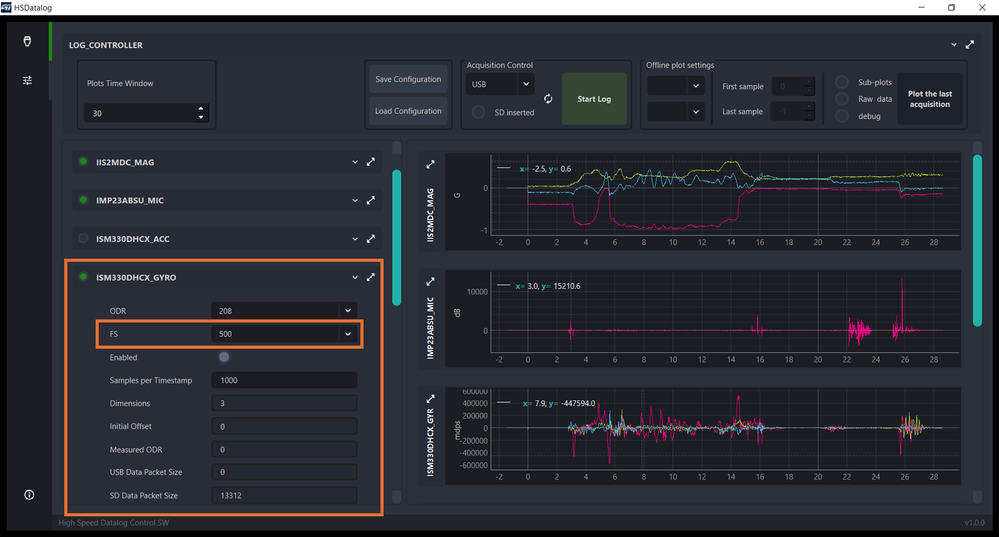Increase Plots Time Window value
The height and width of the screenshot is (537, 999).
point(201,109)
